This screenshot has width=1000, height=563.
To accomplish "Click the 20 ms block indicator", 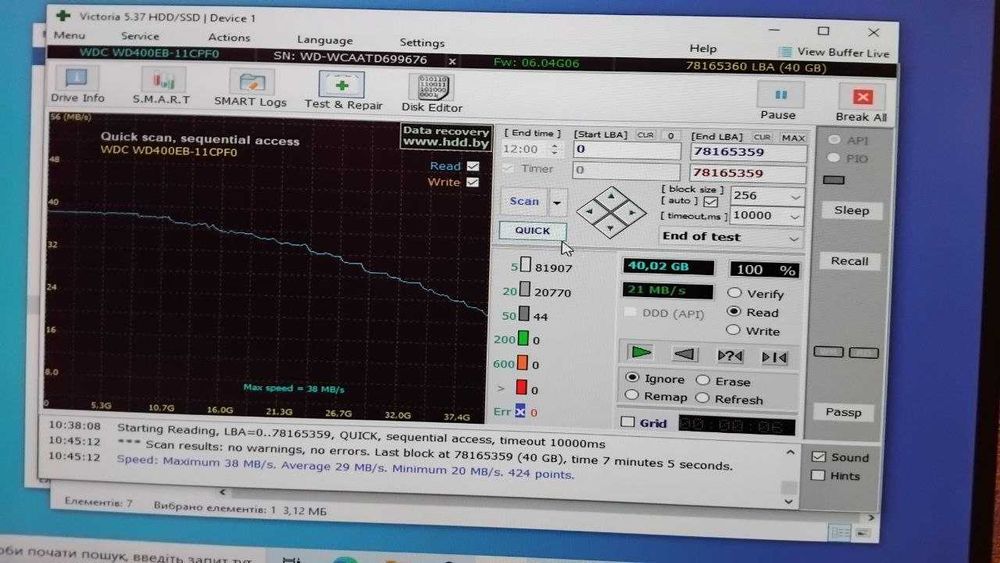I will click(524, 289).
